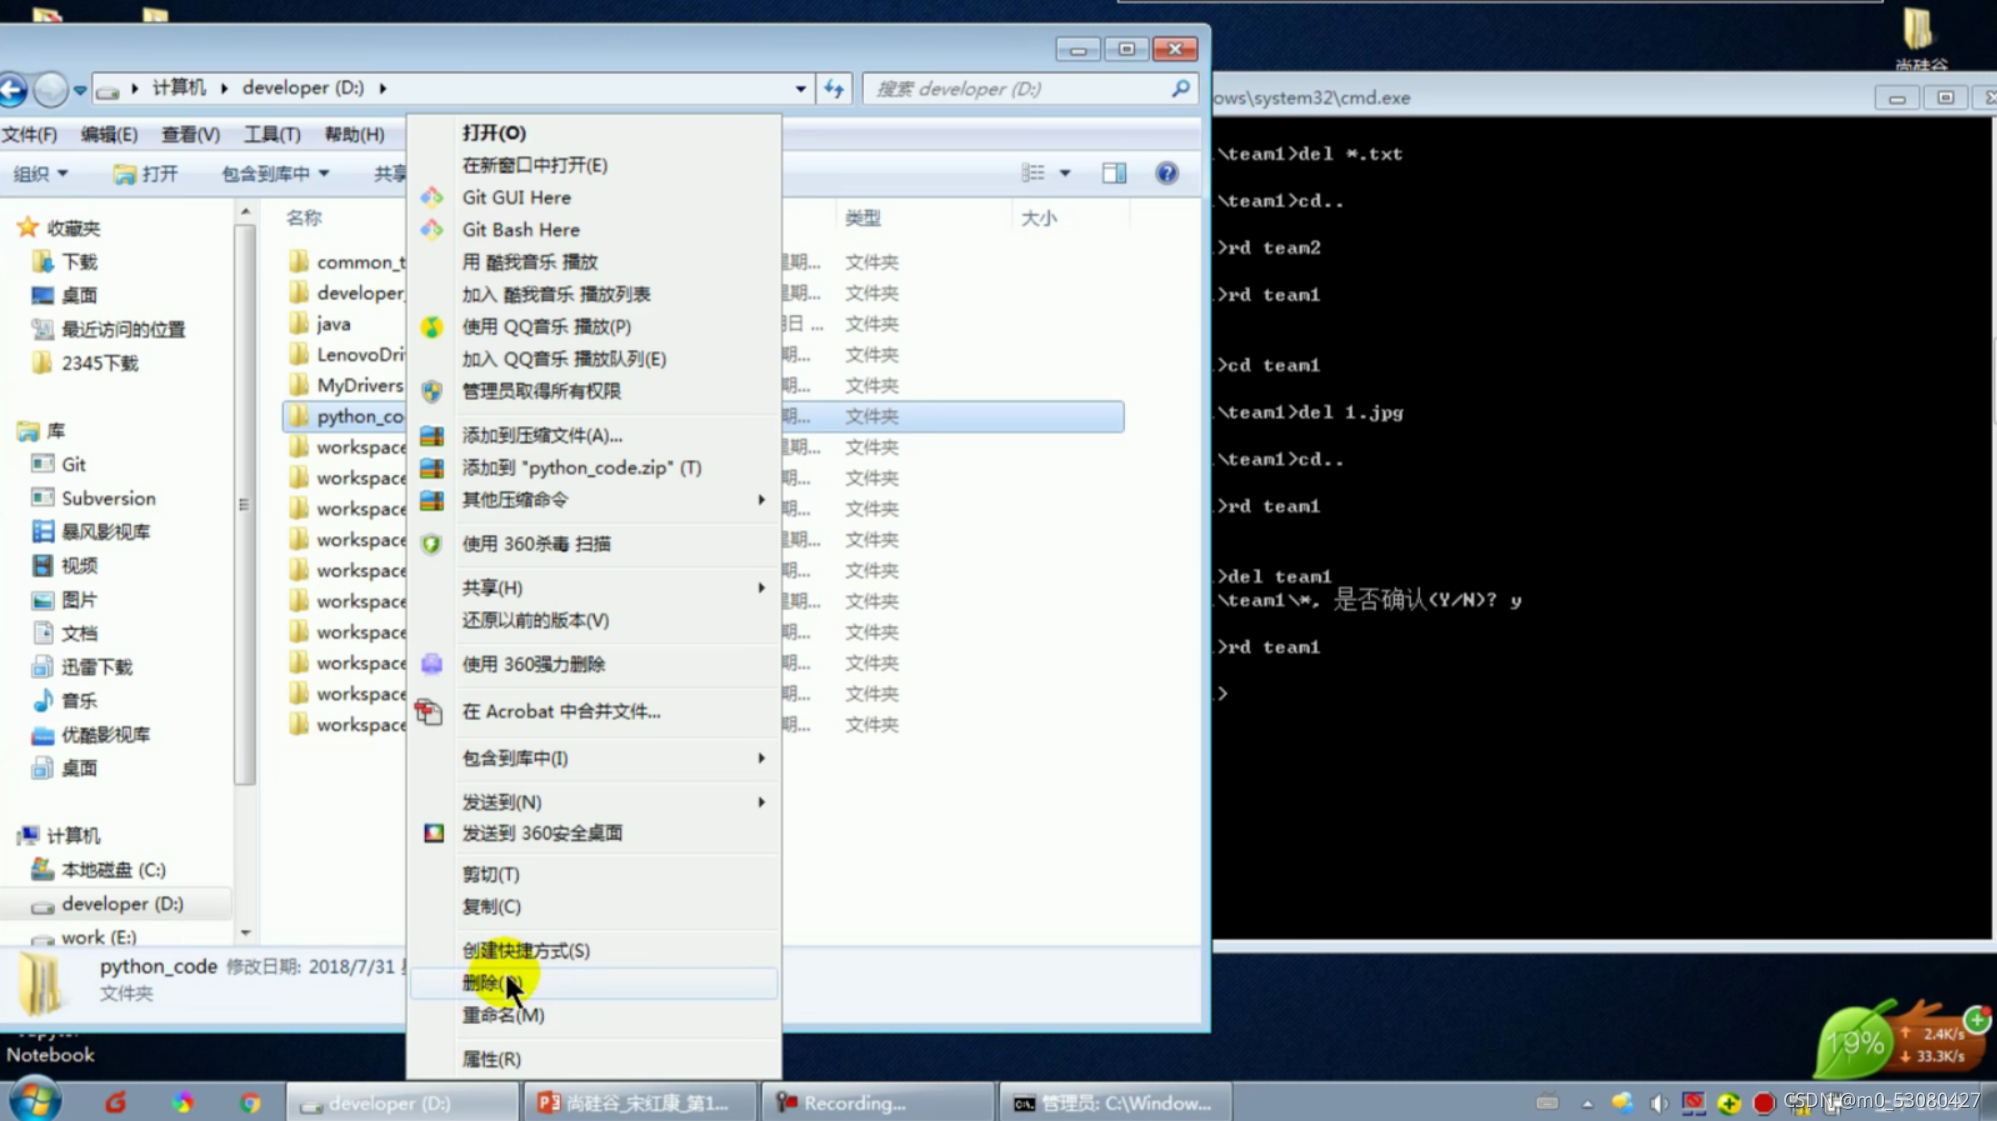1997x1121 pixels.
Task: Click the explorer back arrow button
Action: point(14,89)
